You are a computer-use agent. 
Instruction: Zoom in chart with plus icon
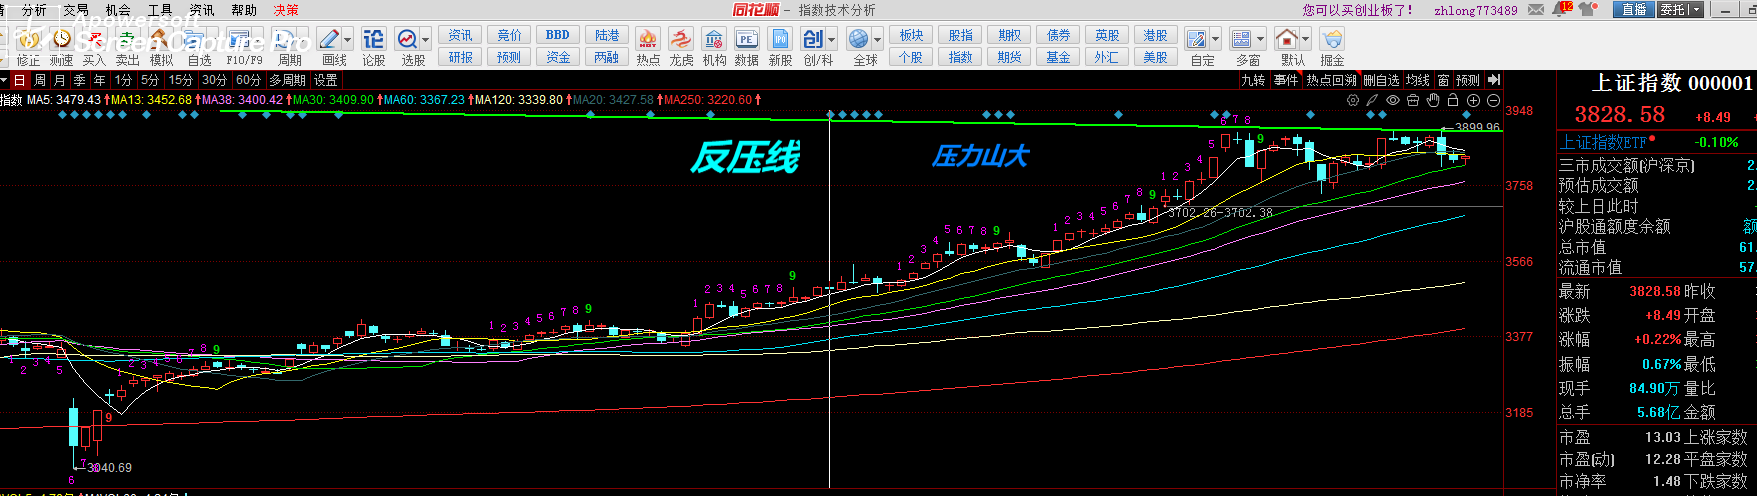1473,100
